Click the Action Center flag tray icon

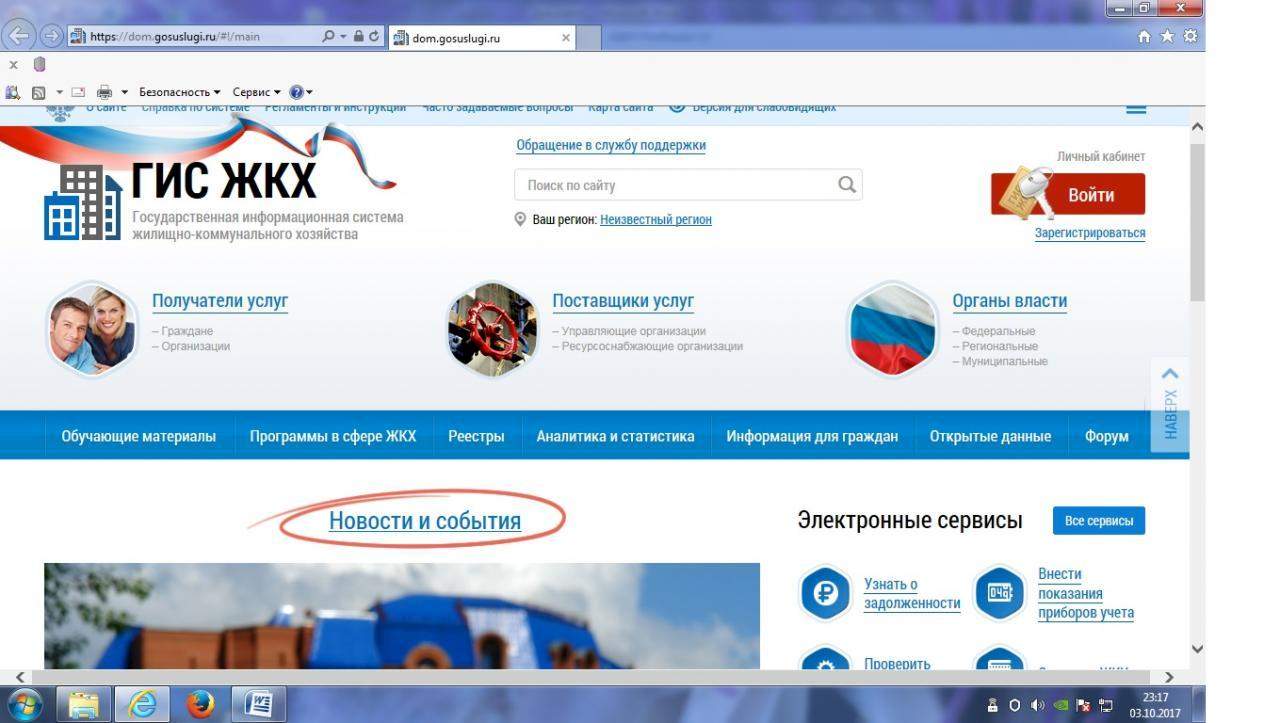point(1083,705)
